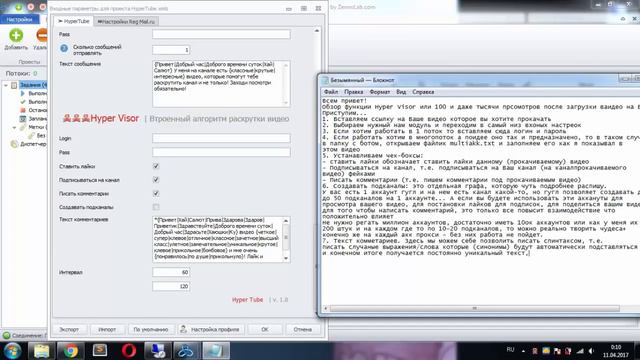This screenshot has width=640, height=360.
Task: Select the red Останов... task row
Action: tap(34, 110)
